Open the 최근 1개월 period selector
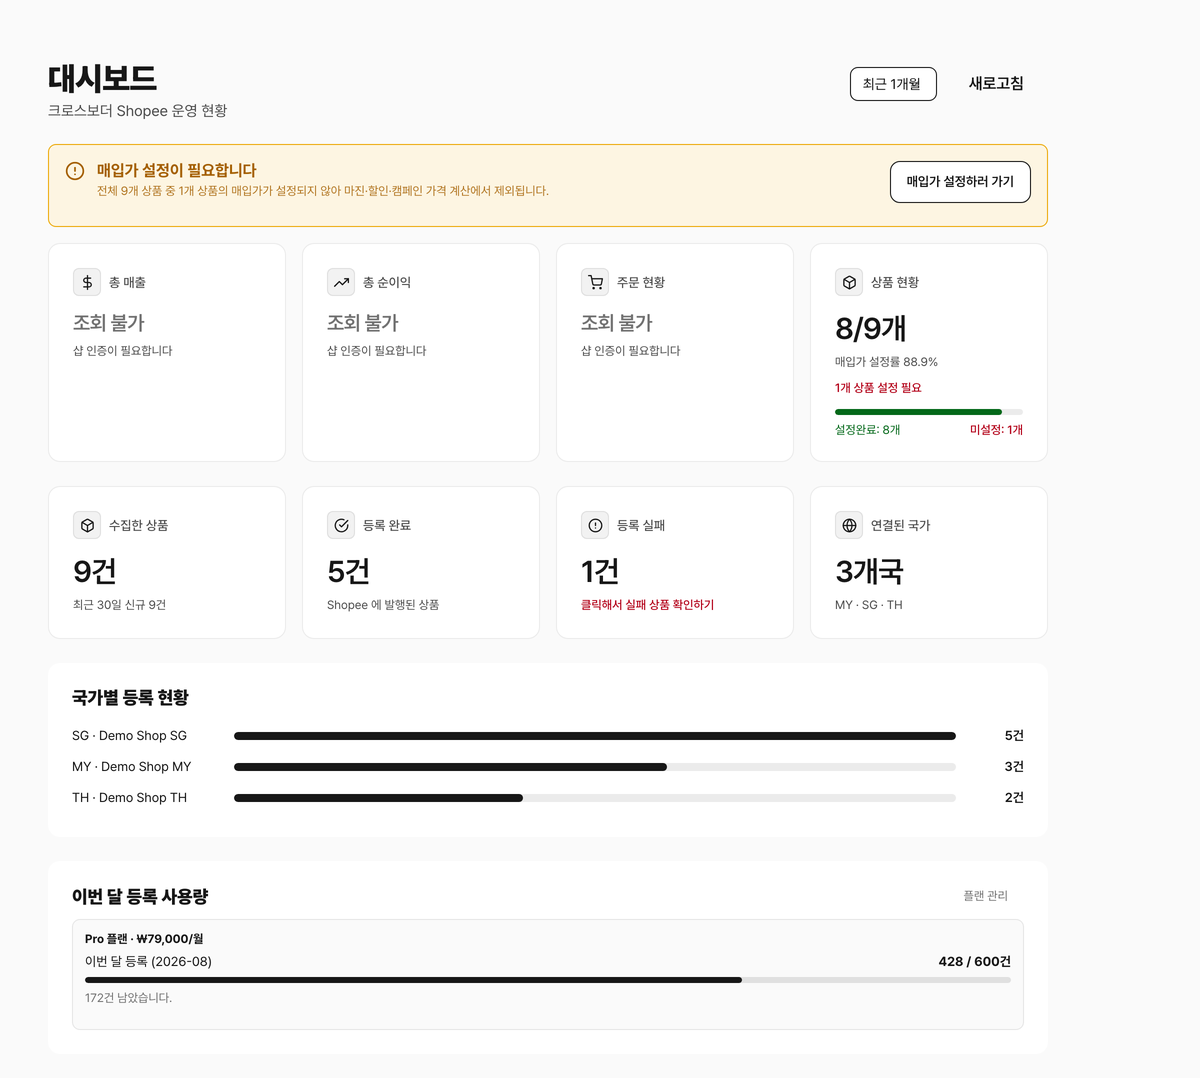 893,84
